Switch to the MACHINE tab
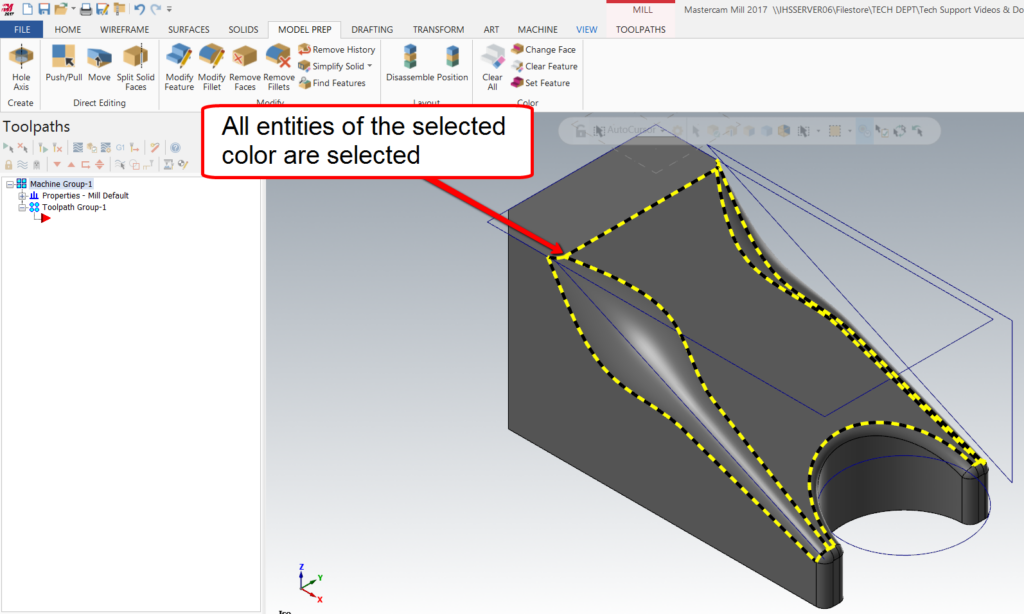The height and width of the screenshot is (614, 1024). coord(537,29)
